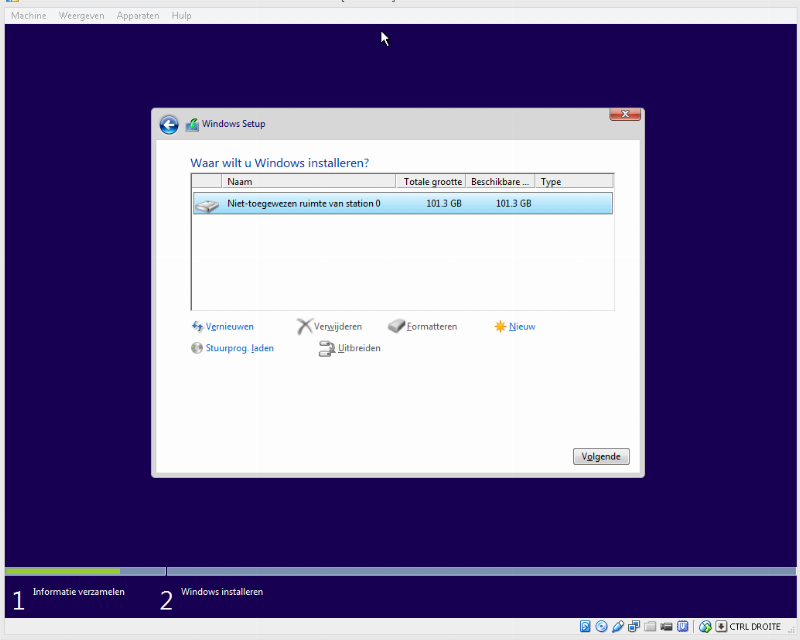The width and height of the screenshot is (800, 640).
Task: Click the Uitbreiden partition icon
Action: click(x=327, y=349)
